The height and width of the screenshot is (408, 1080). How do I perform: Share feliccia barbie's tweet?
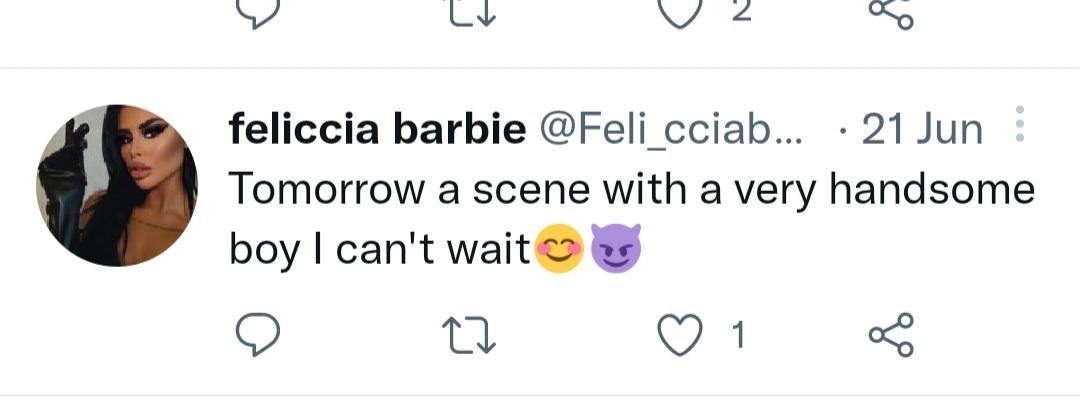[892, 335]
